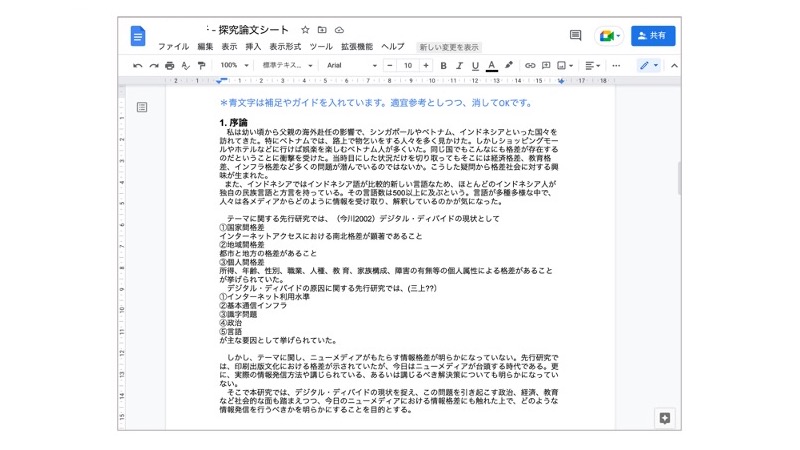Toggle underline formatting
800x450 pixels.
point(475,65)
